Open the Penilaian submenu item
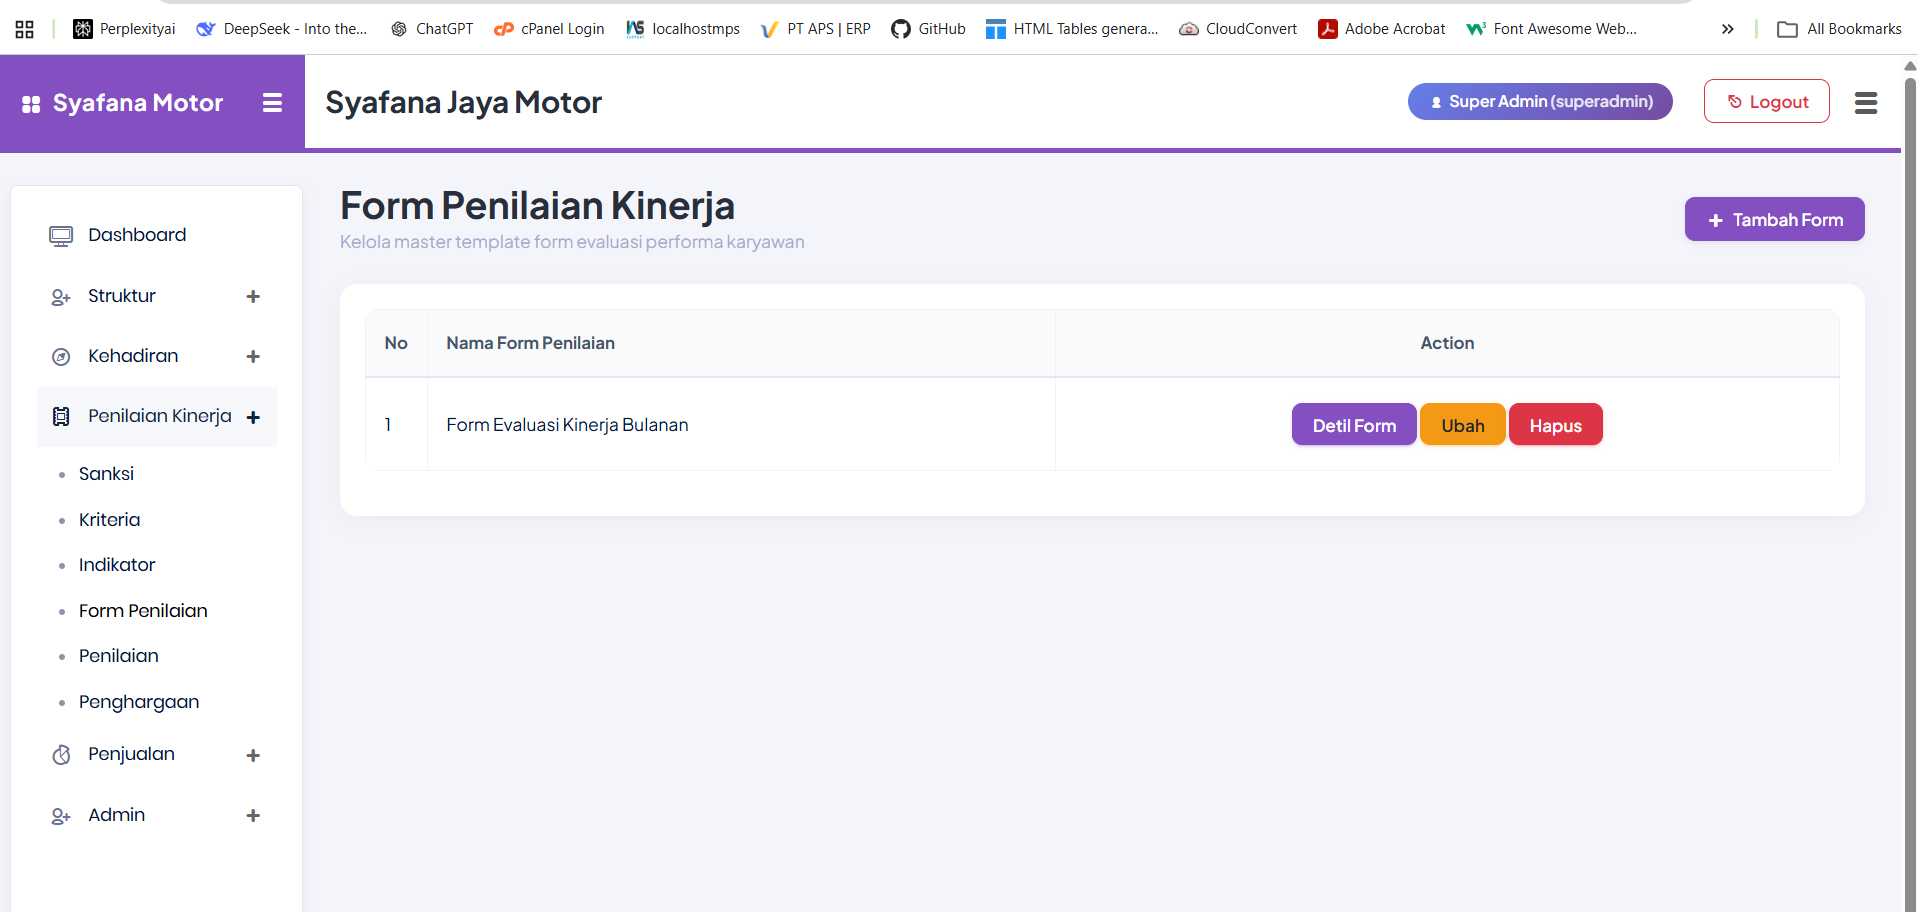 tap(118, 656)
